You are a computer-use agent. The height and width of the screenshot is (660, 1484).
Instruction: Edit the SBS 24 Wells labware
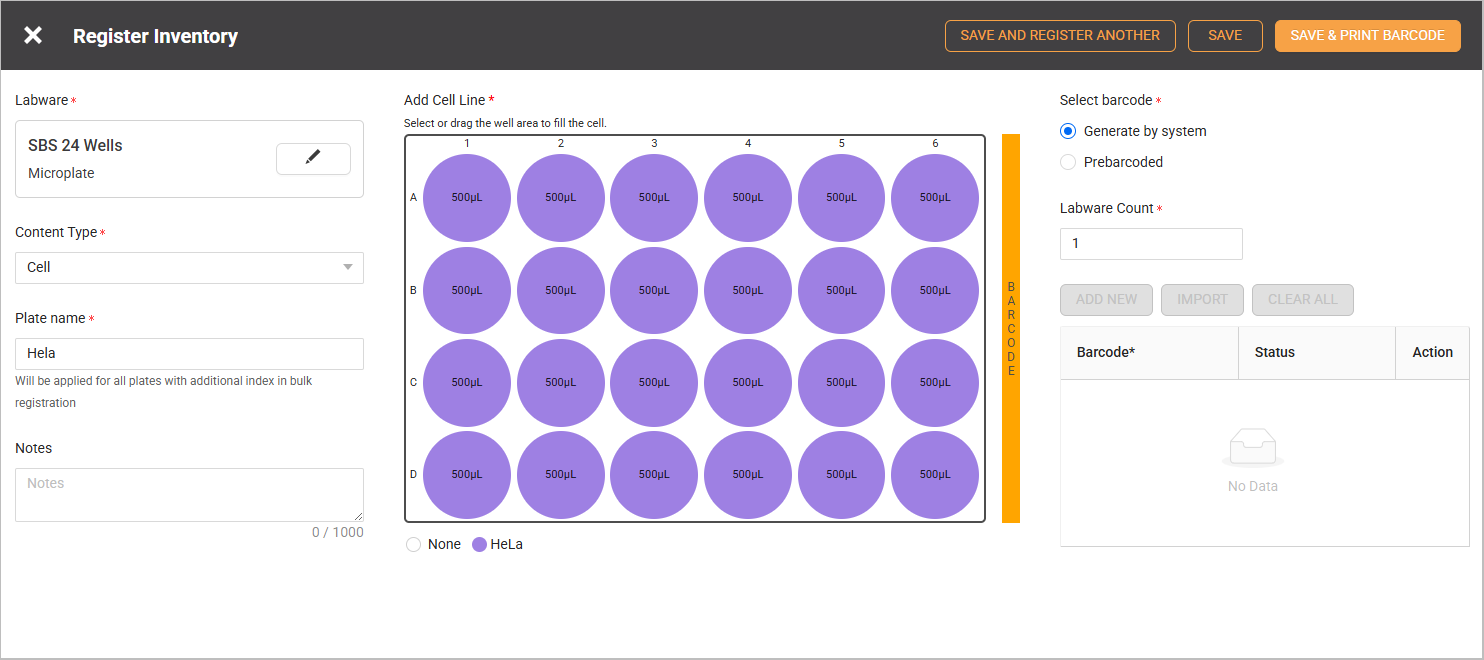tap(313, 158)
